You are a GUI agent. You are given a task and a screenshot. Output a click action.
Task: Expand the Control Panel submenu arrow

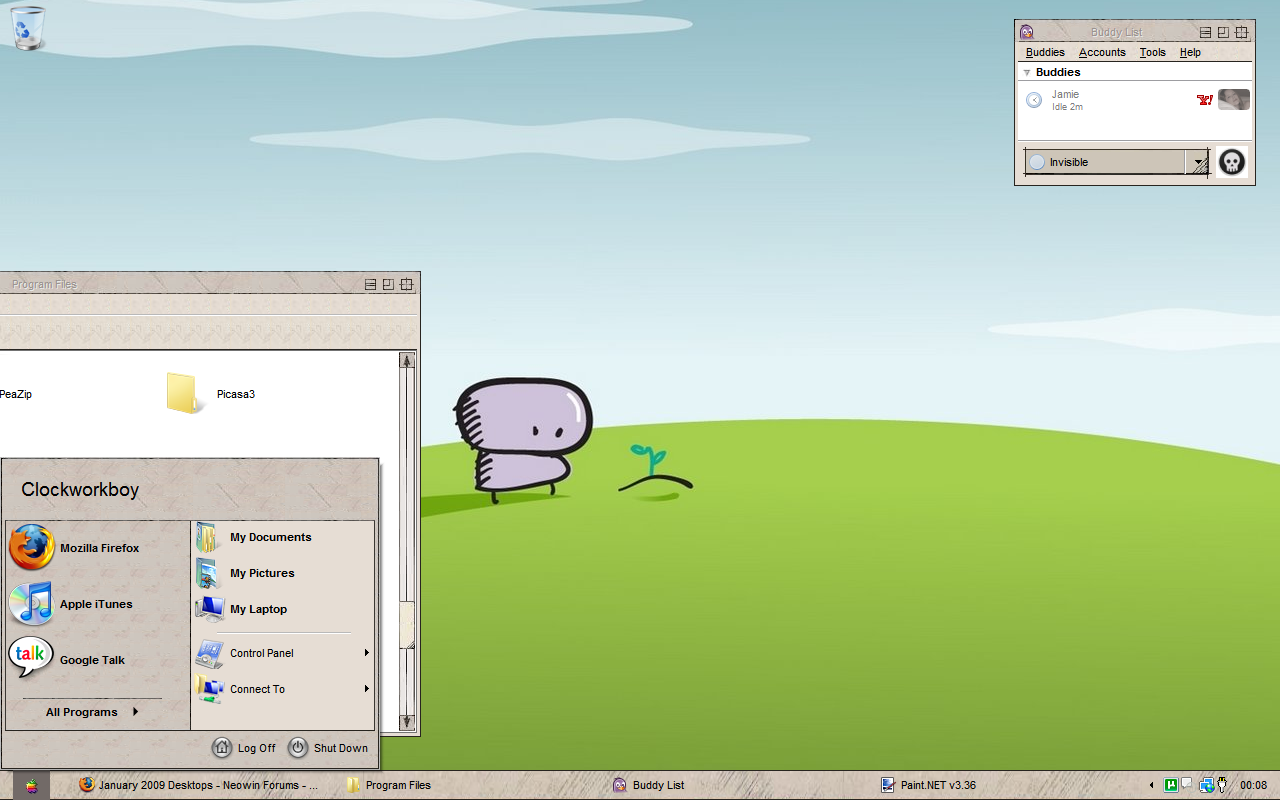367,653
